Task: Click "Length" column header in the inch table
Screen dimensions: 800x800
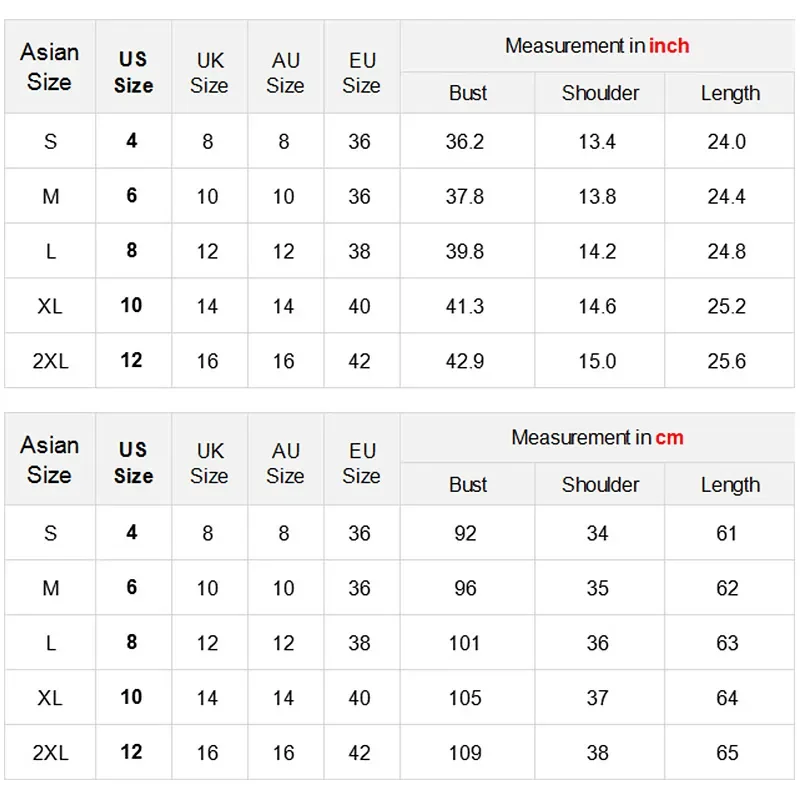Action: [730, 94]
